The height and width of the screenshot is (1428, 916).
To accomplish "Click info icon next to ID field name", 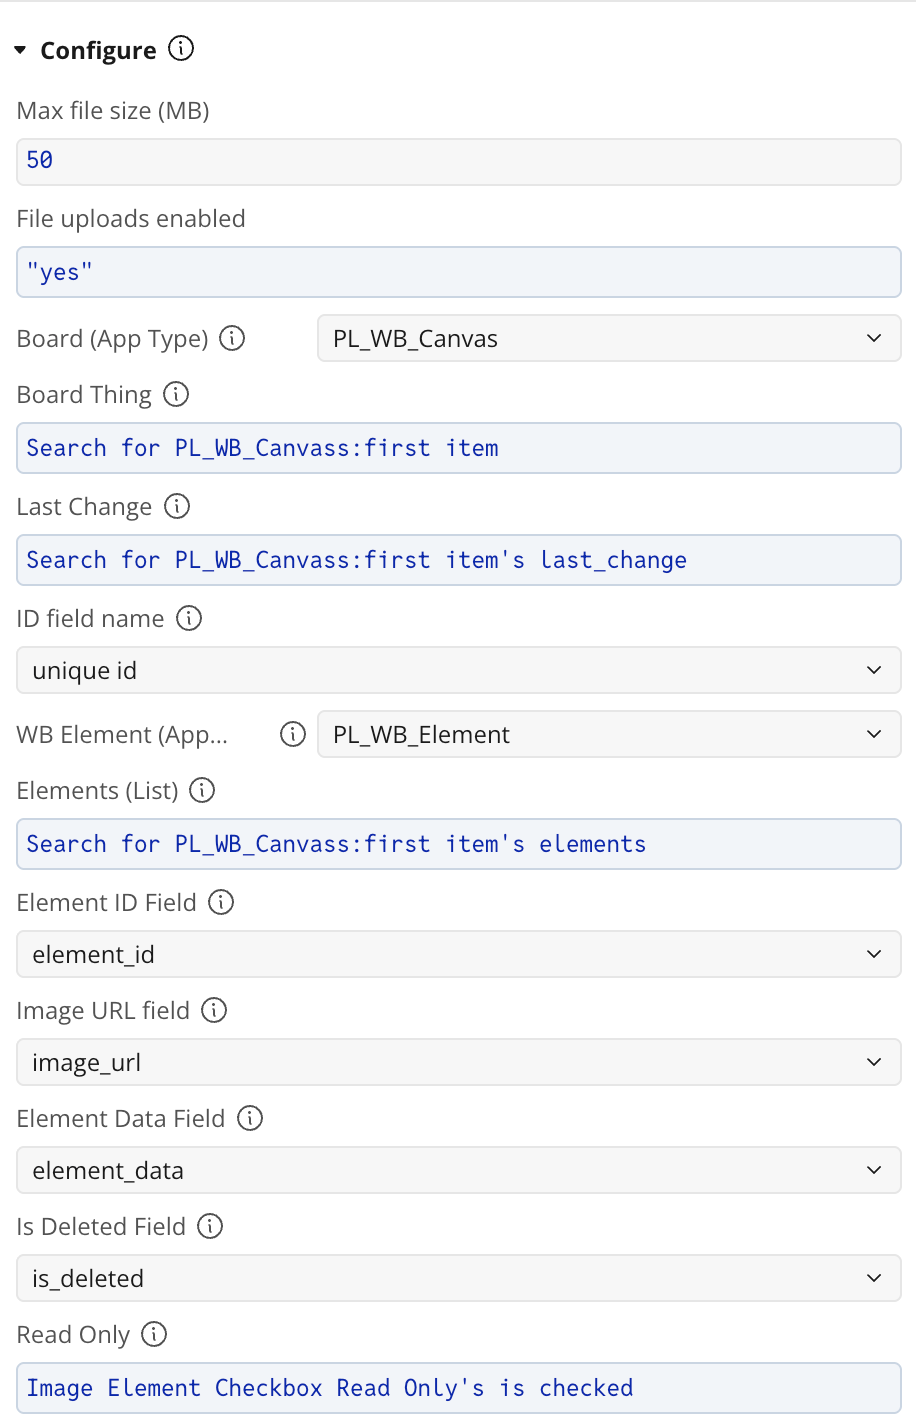I will click(189, 618).
